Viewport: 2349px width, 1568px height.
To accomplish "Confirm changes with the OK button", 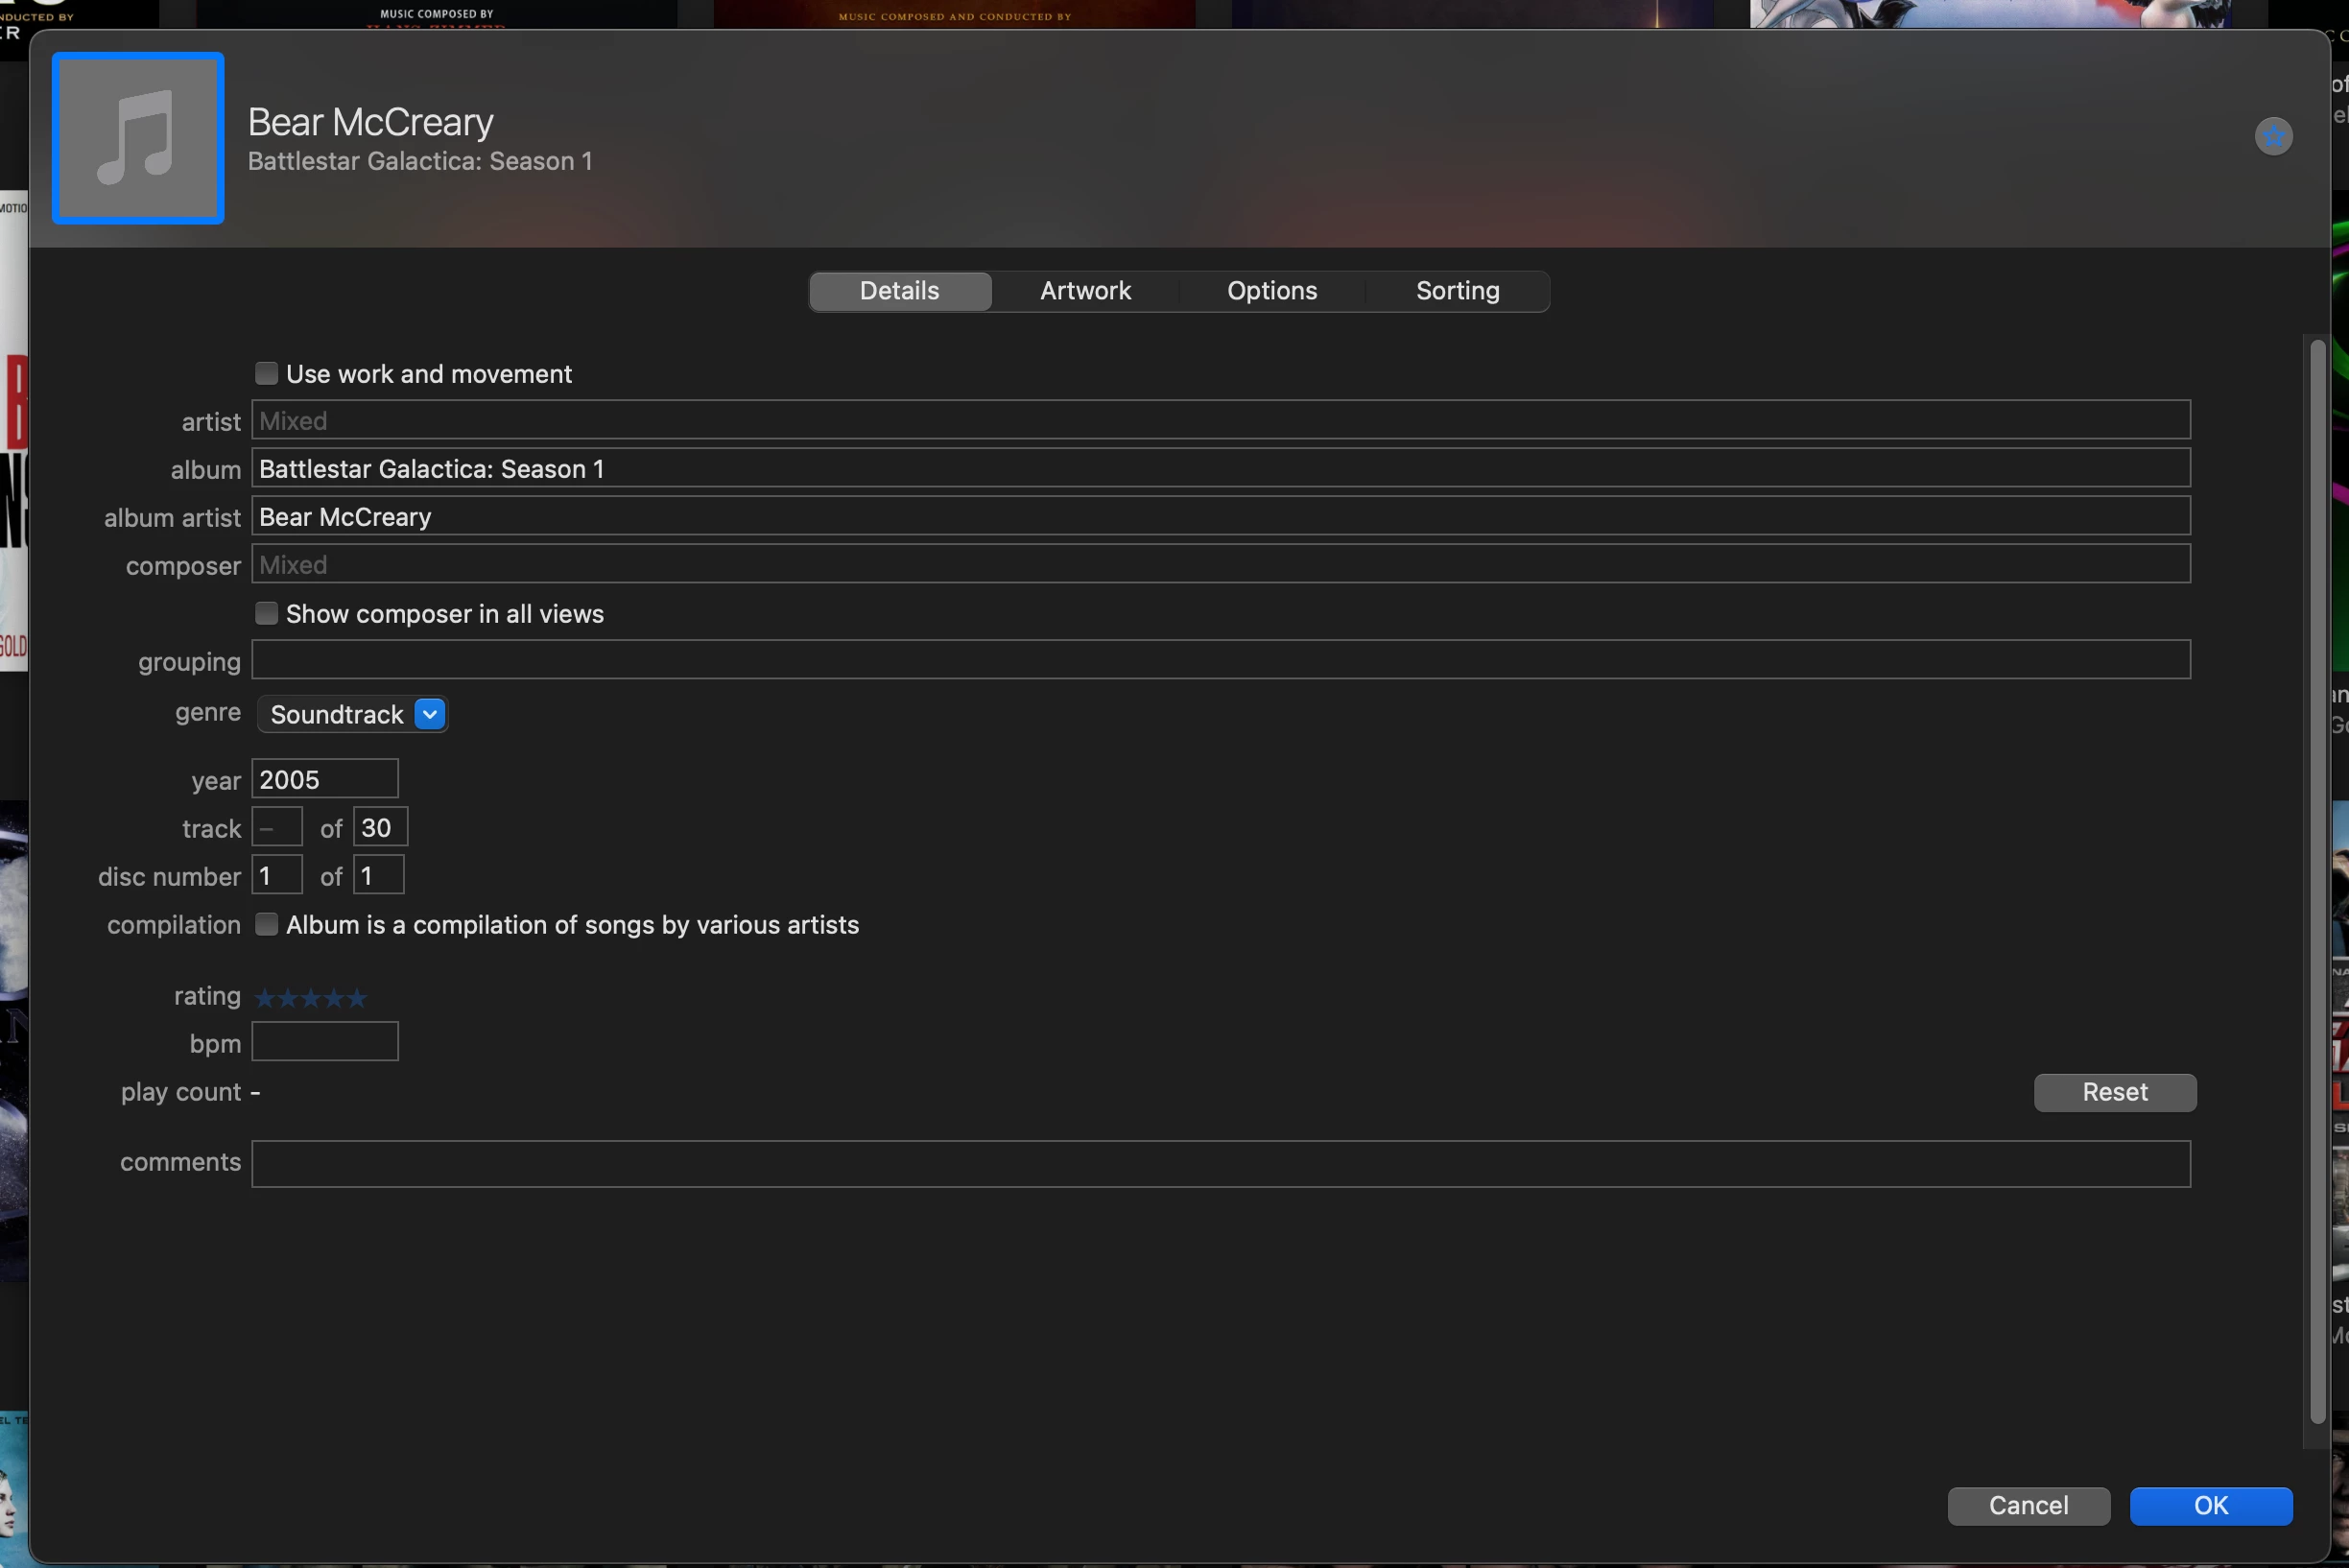I will tap(2210, 1505).
